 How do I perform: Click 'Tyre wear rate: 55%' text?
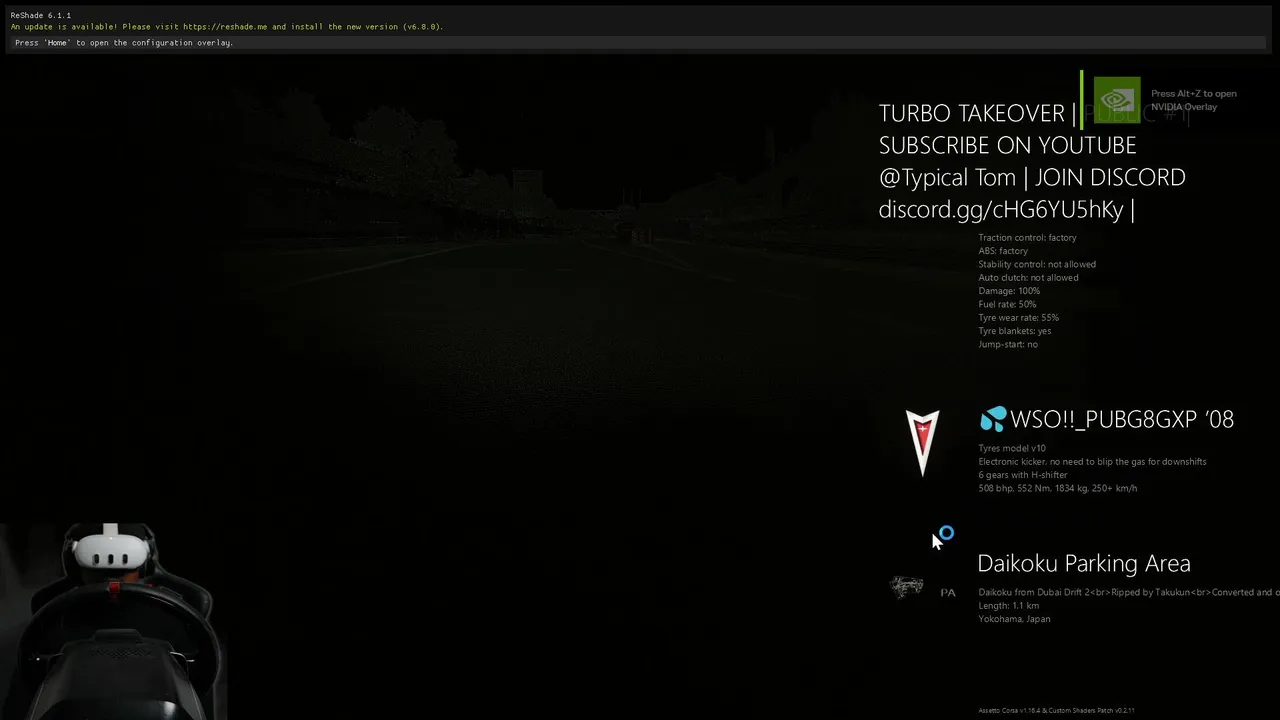click(1018, 318)
